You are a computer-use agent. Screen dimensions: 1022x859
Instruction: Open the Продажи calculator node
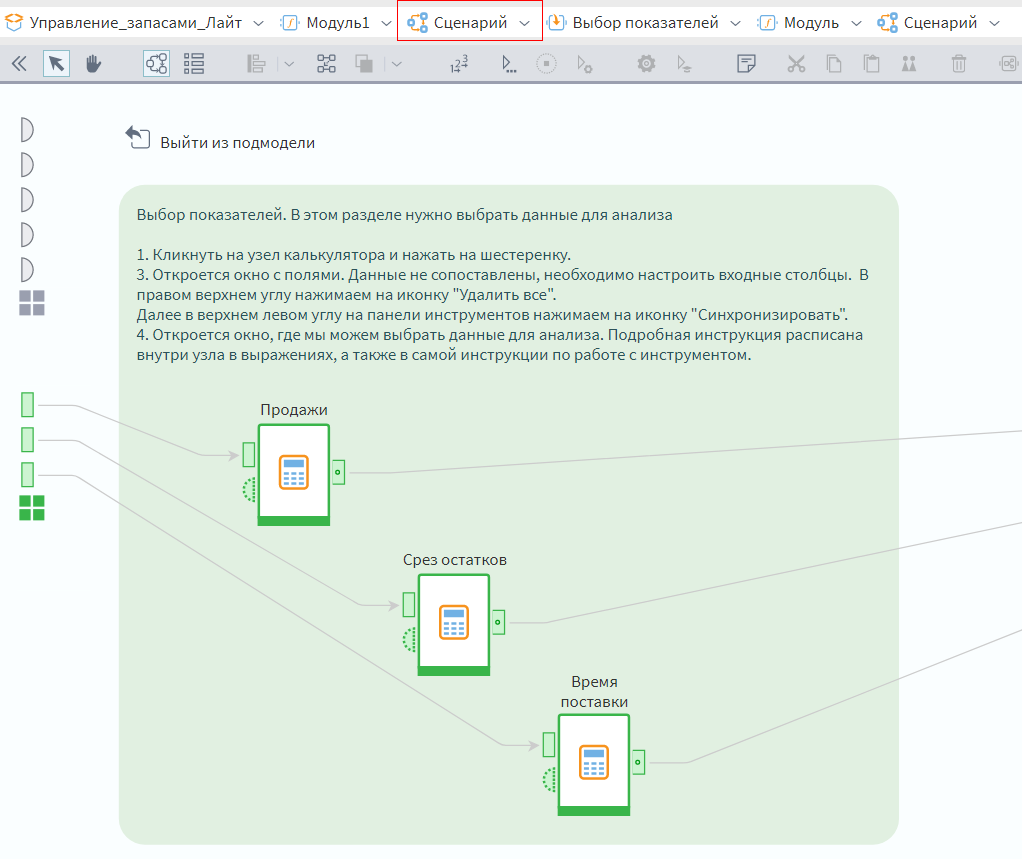pos(293,473)
